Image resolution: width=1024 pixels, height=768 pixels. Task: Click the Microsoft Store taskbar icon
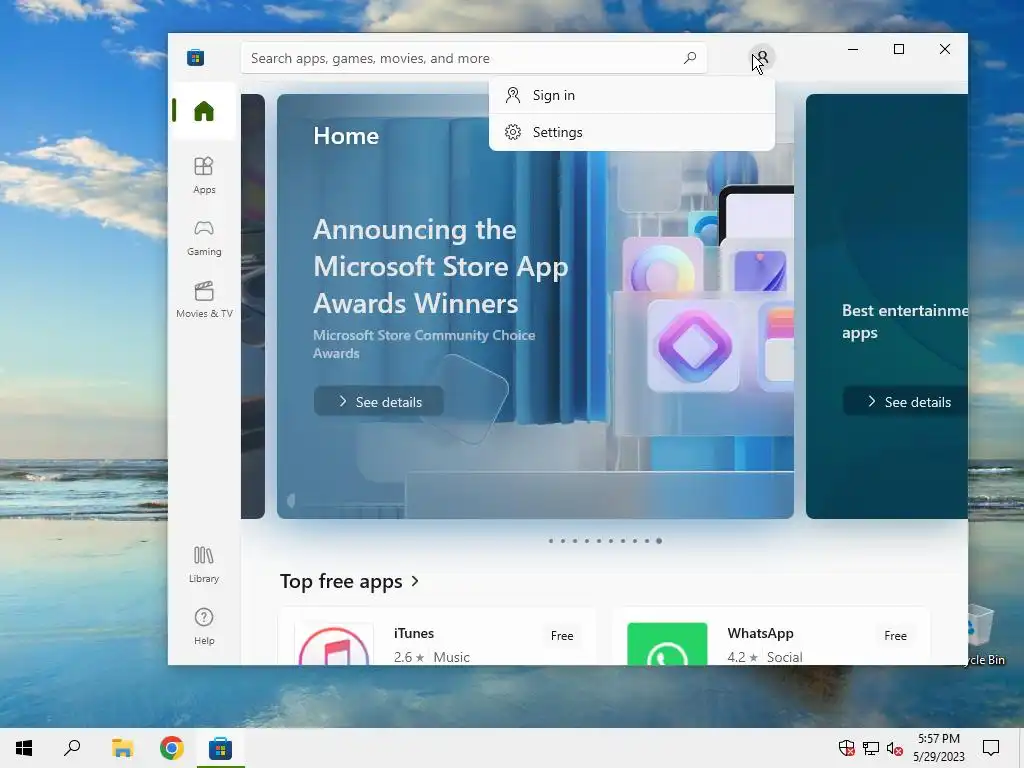[221, 748]
